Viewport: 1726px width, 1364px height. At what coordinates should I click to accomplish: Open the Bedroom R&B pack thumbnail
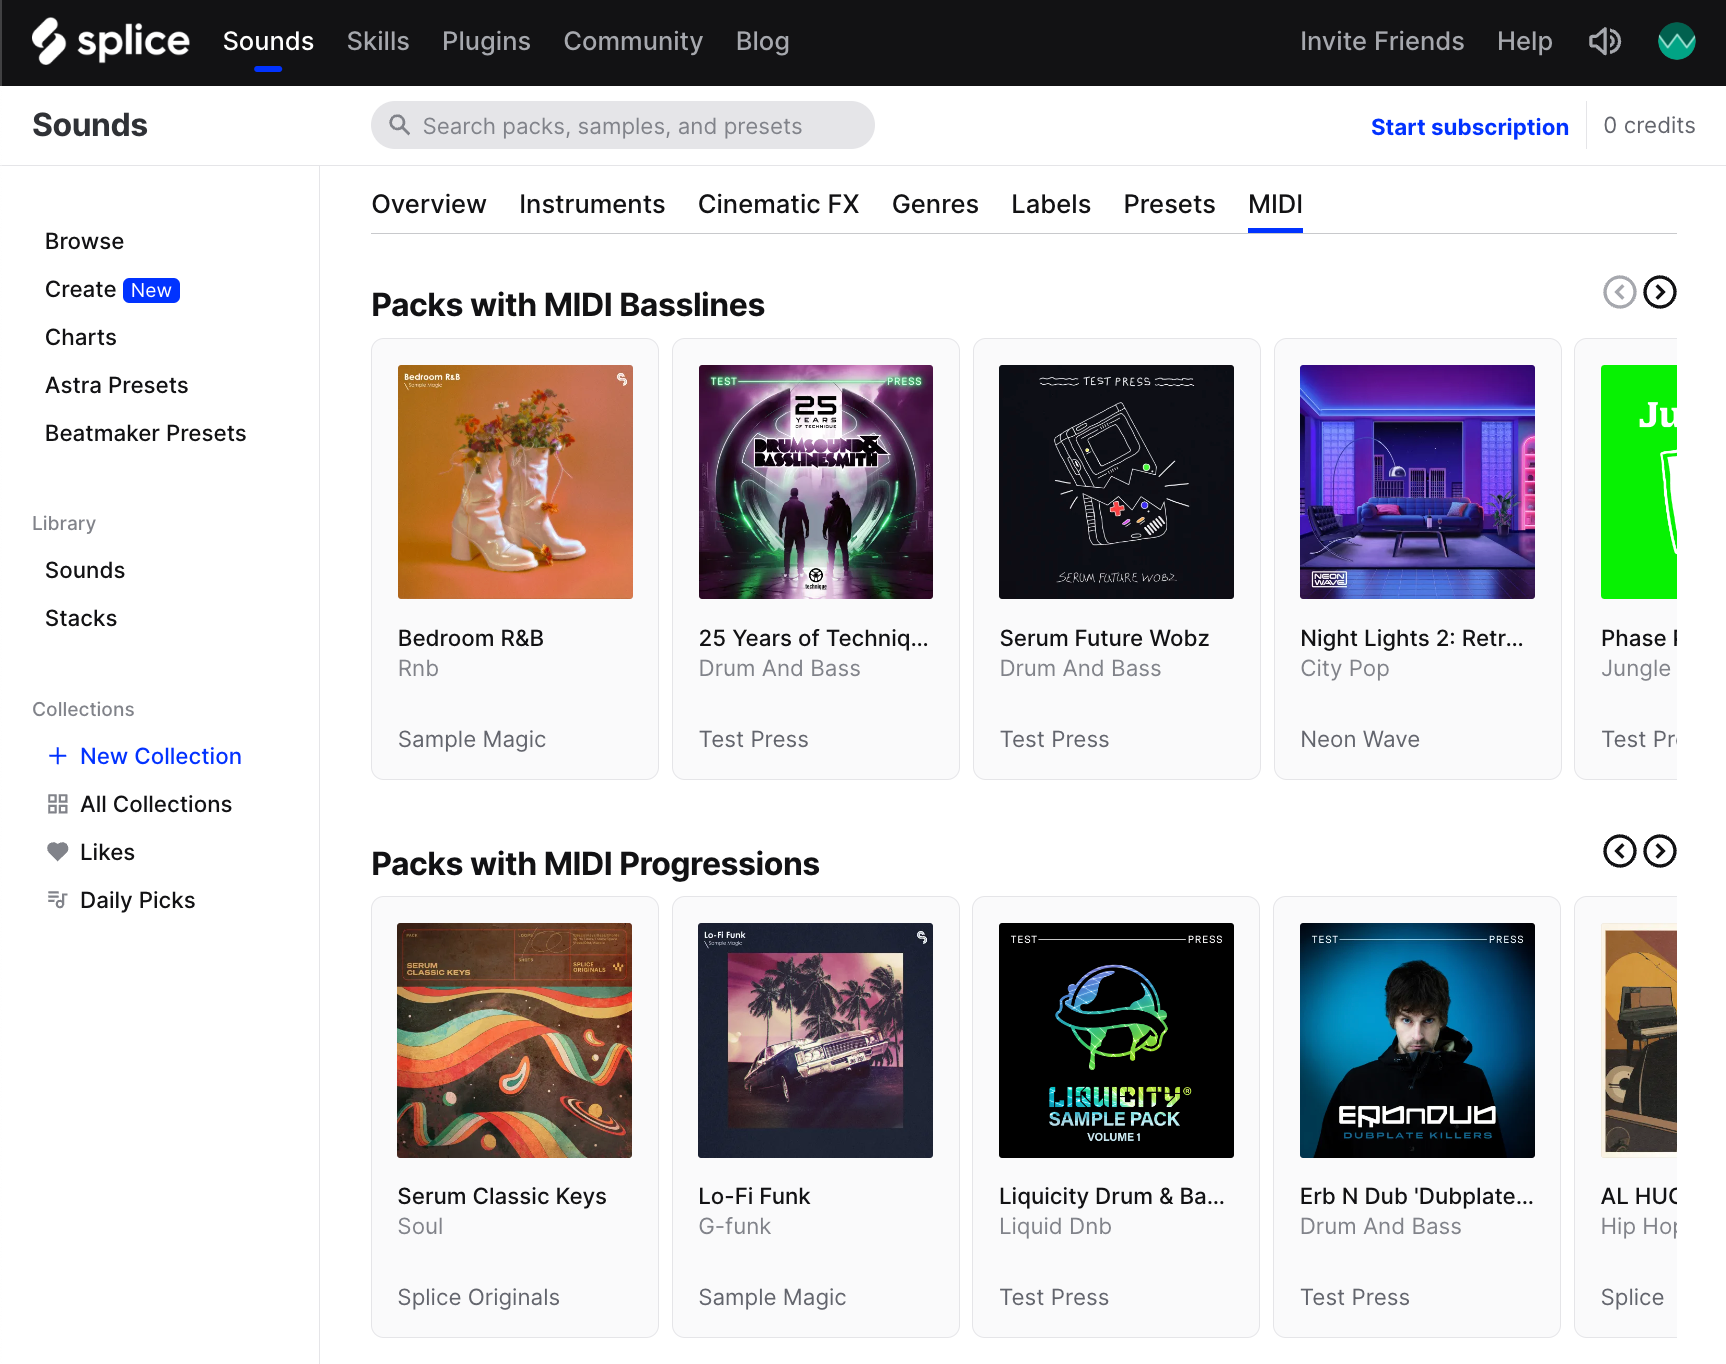515,482
